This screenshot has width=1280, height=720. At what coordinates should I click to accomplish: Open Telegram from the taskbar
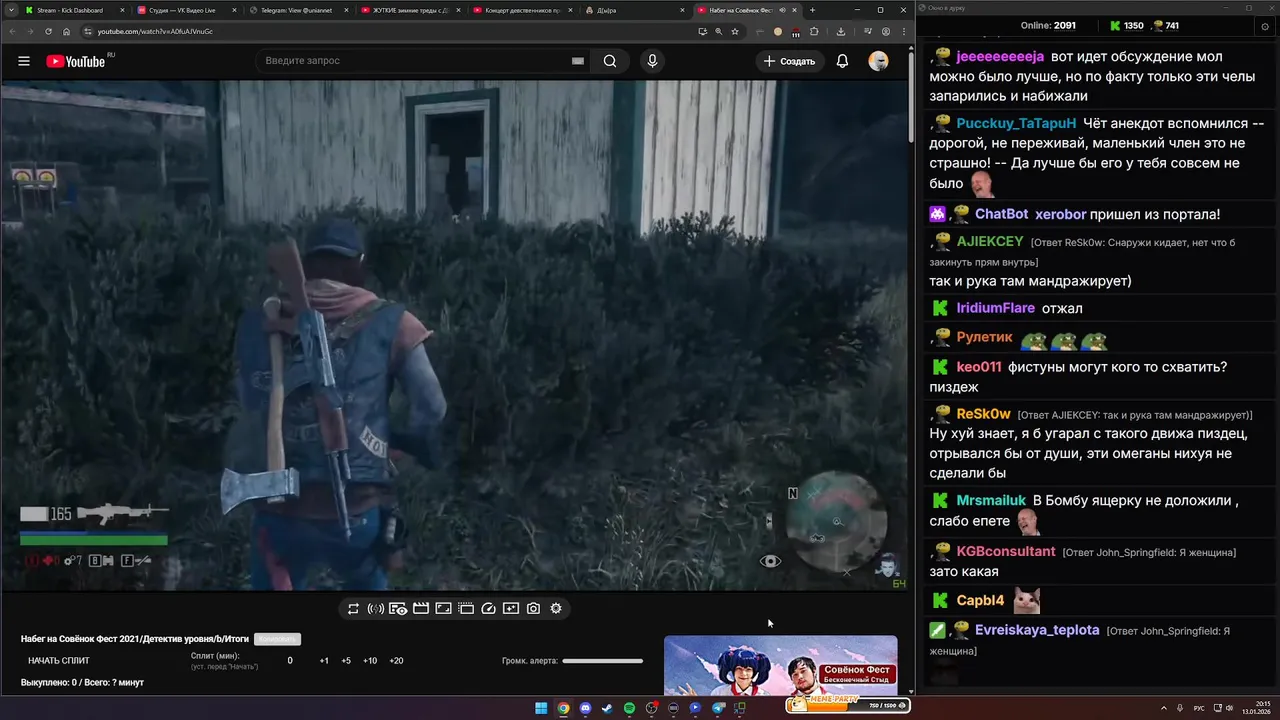pyautogui.click(x=717, y=708)
